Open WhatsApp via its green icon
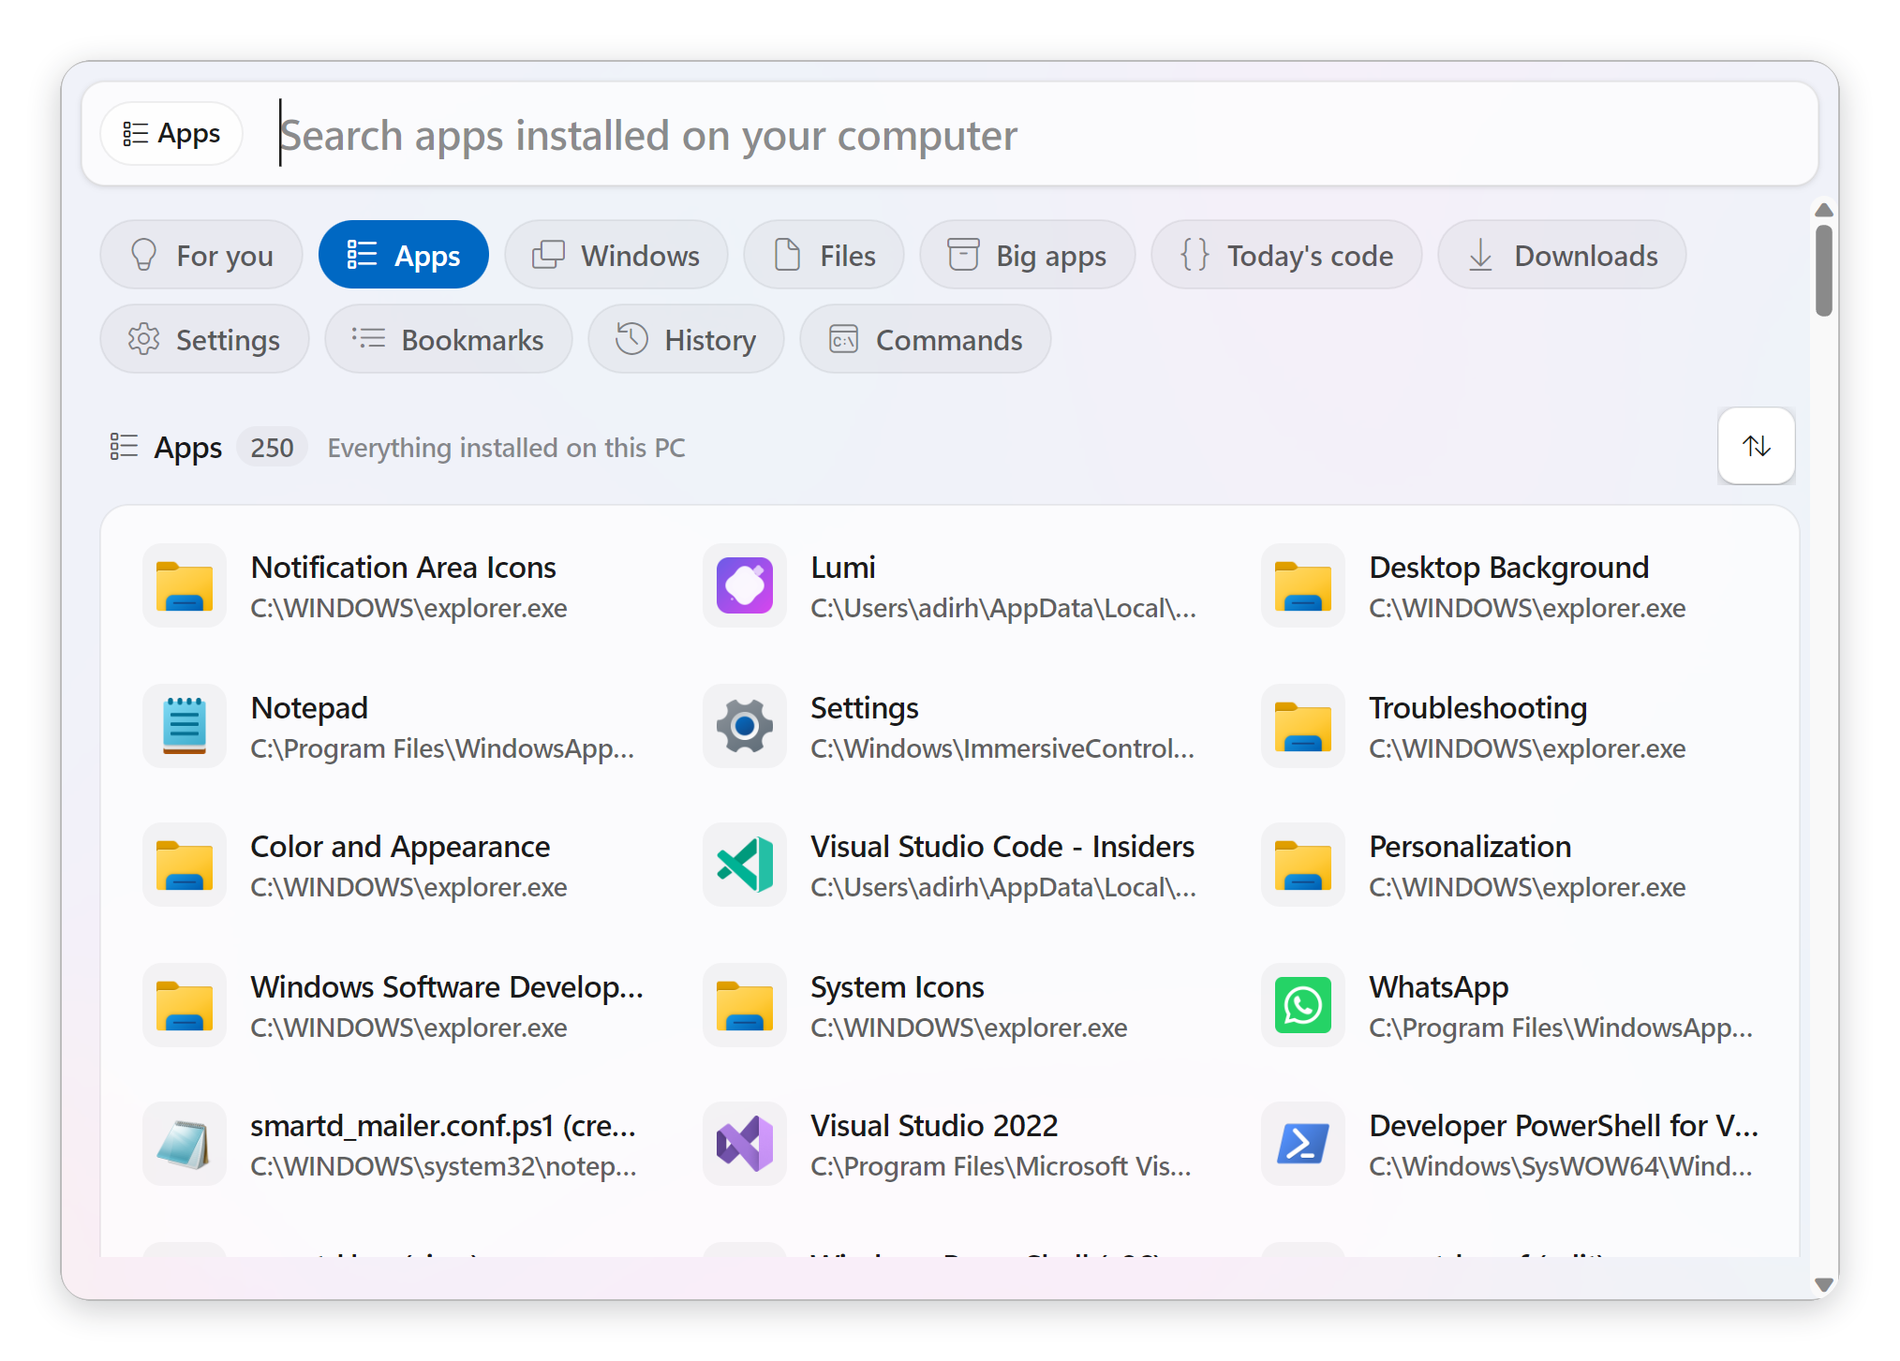1900x1361 pixels. click(1302, 1004)
